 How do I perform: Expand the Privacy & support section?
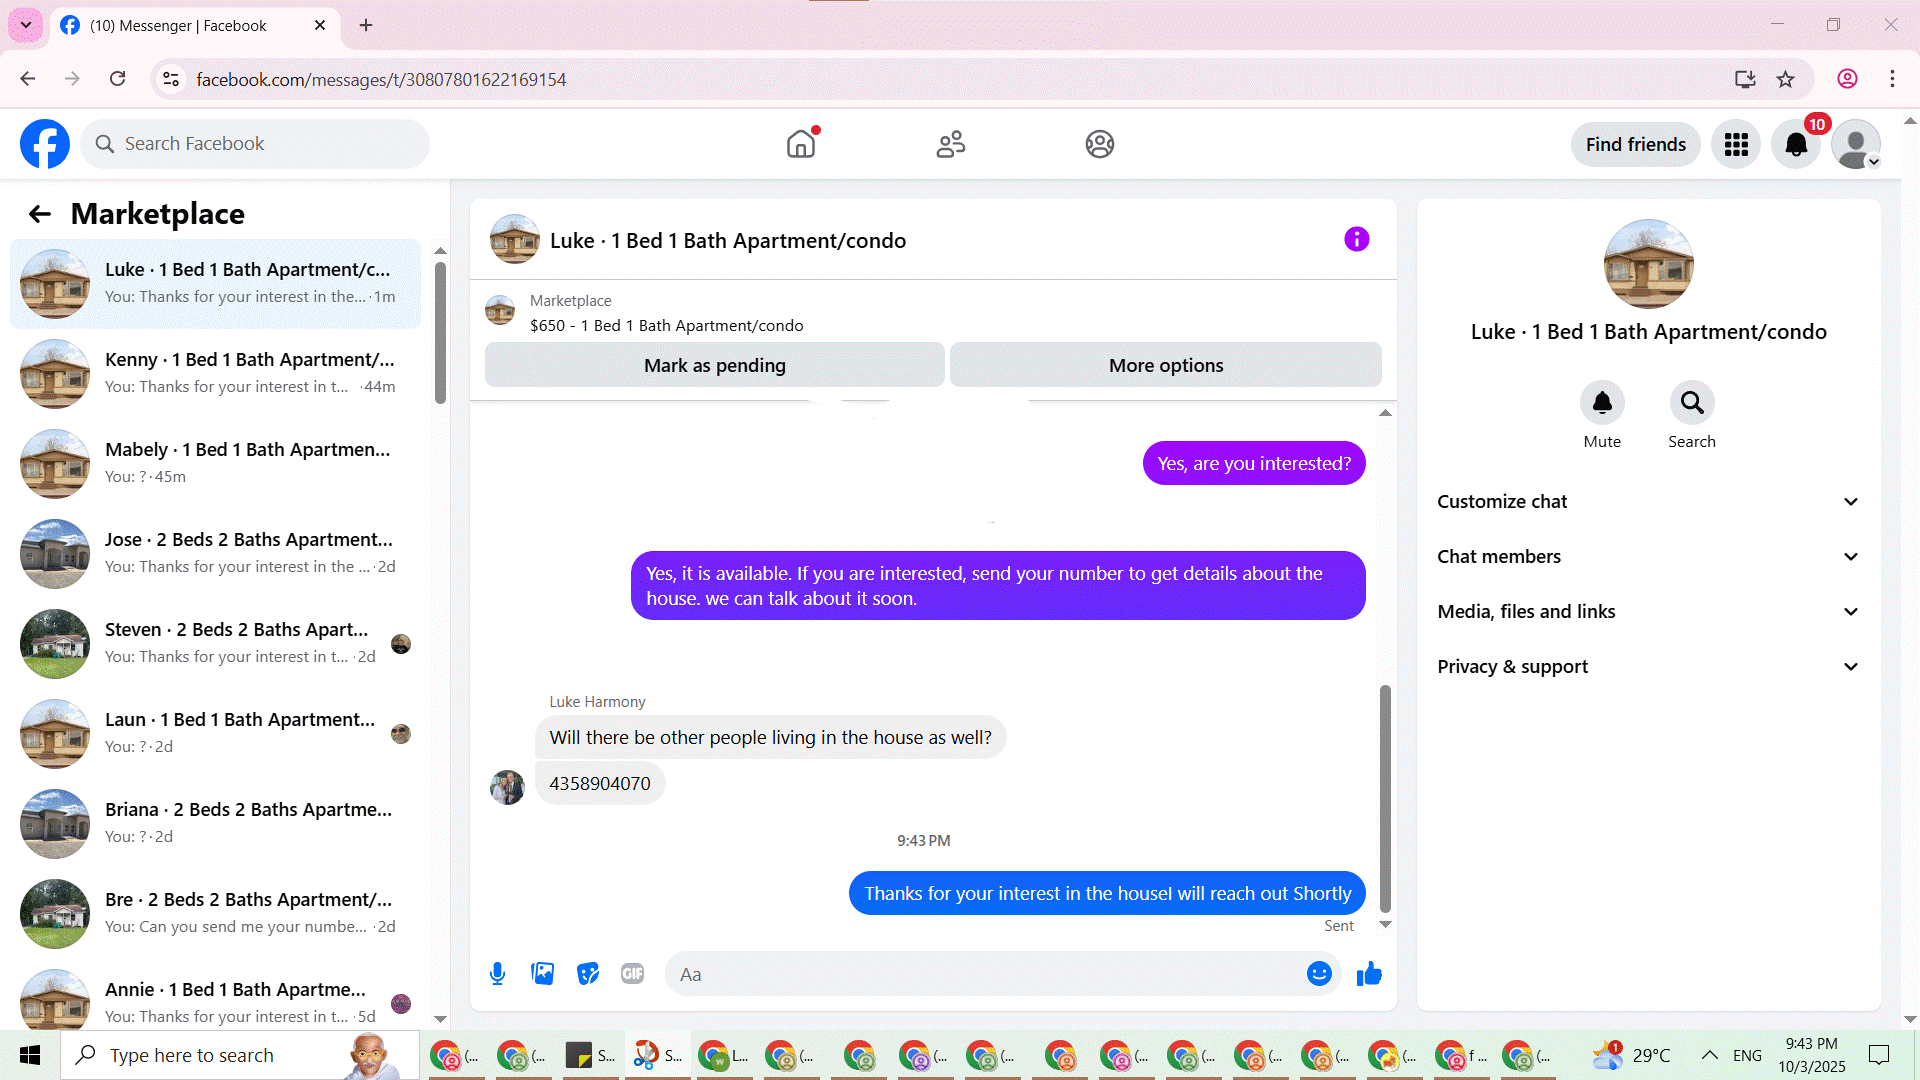(x=1648, y=667)
